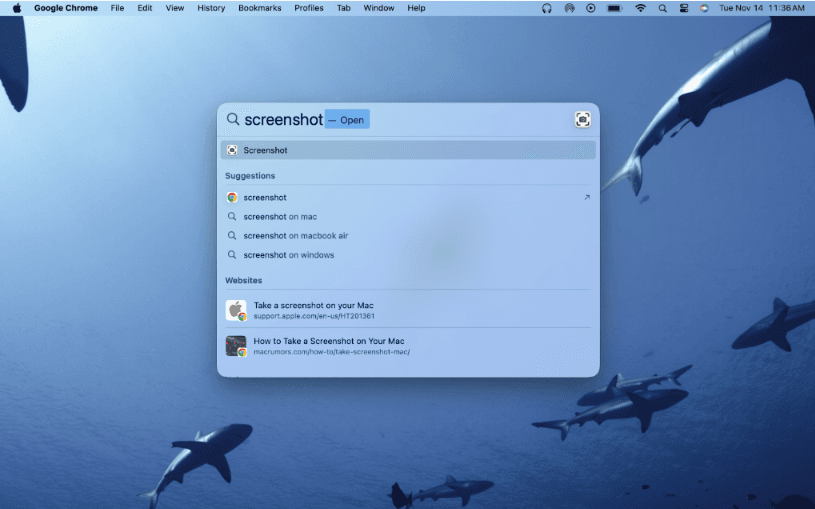This screenshot has height=509, width=815.
Task: Open the History menu
Action: tap(211, 8)
